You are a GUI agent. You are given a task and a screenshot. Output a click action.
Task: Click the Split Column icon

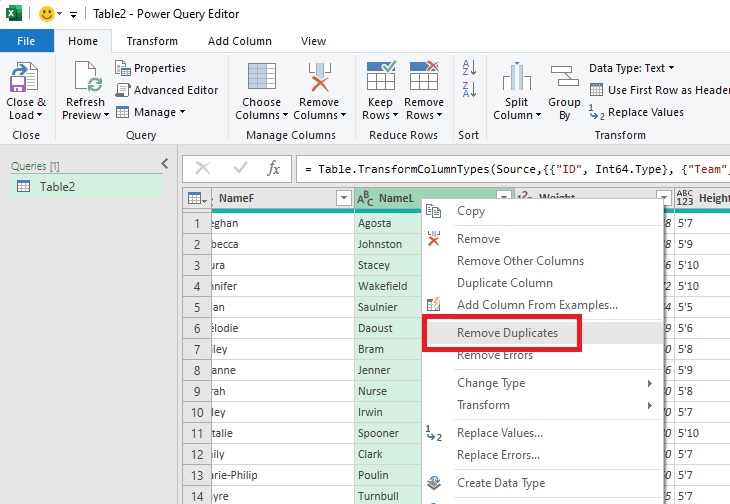pyautogui.click(x=516, y=76)
